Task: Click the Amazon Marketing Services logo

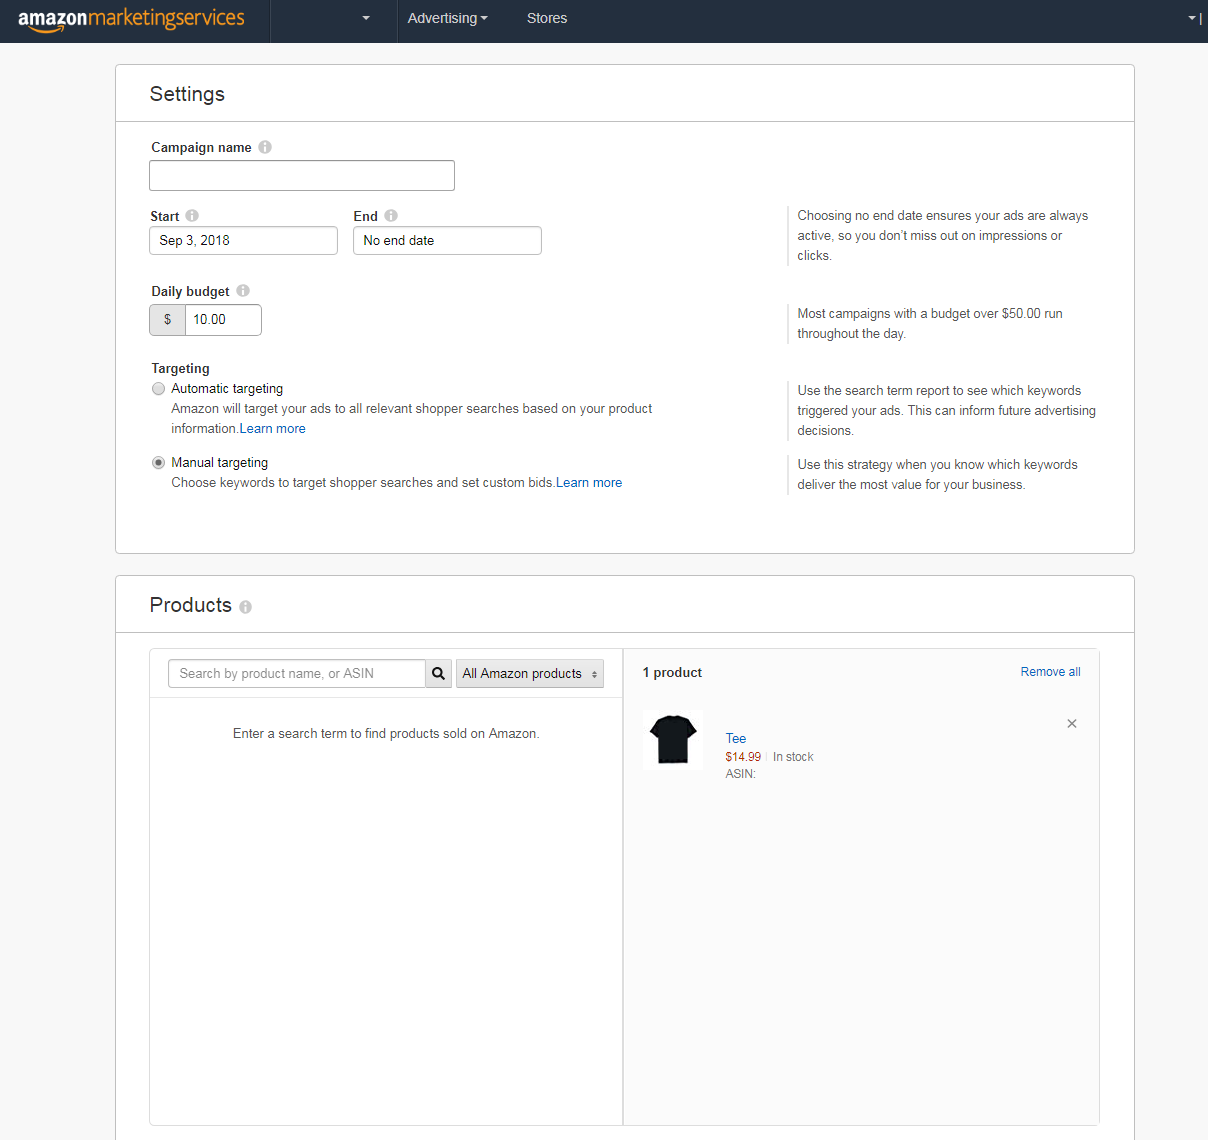Action: (x=131, y=19)
